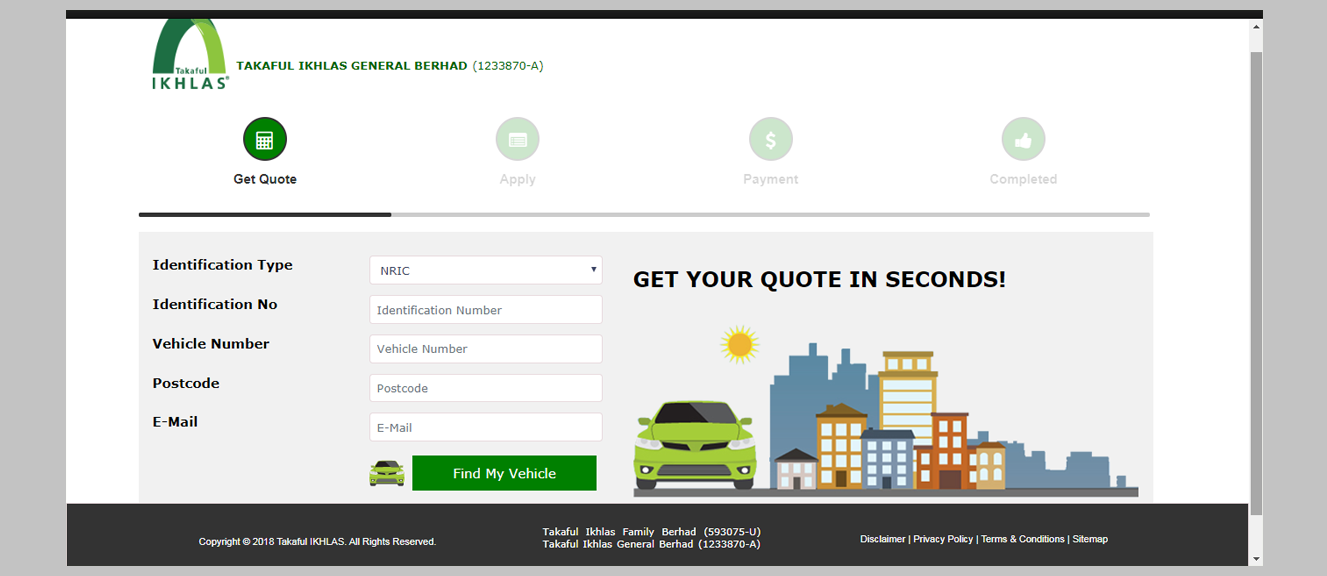Click the vertical scrollbar thumb

(1256, 283)
